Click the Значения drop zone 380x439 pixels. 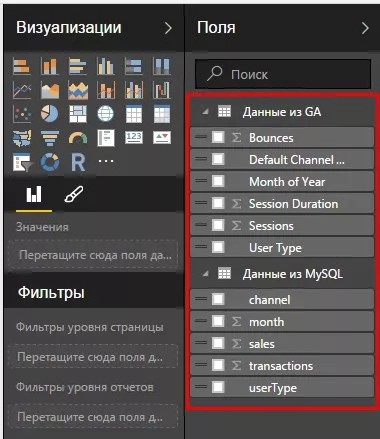coord(93,255)
